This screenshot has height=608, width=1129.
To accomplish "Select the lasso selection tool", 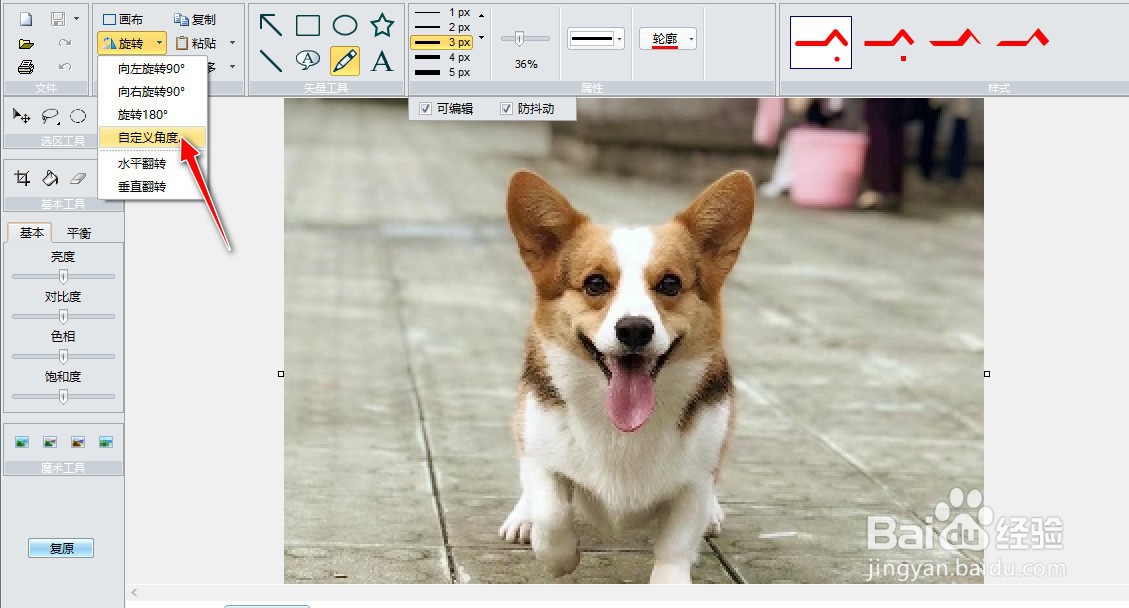I will click(50, 116).
